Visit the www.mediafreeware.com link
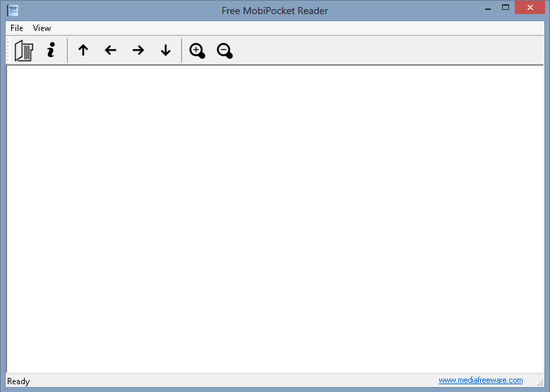The height and width of the screenshot is (392, 550). click(x=481, y=380)
